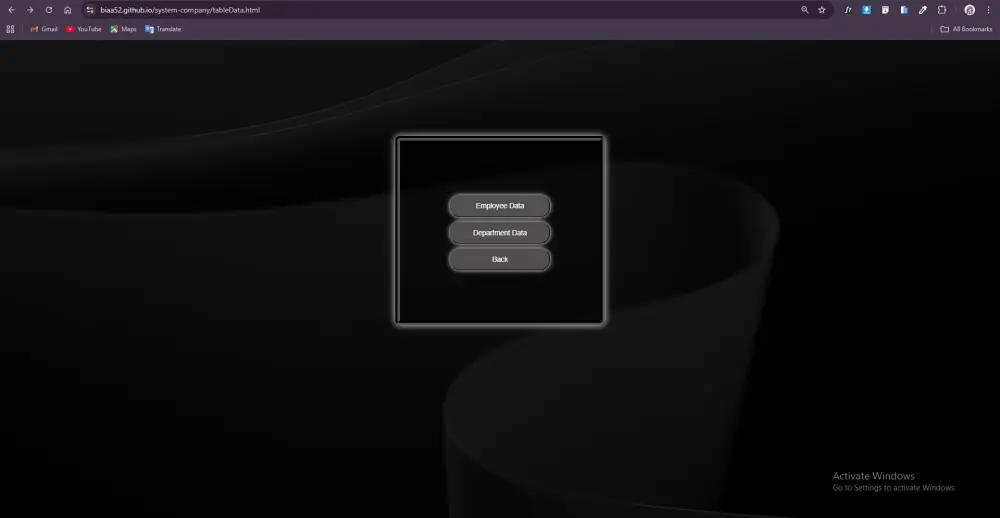Image resolution: width=1000 pixels, height=518 pixels.
Task: Open the Employee Data table
Action: click(499, 206)
